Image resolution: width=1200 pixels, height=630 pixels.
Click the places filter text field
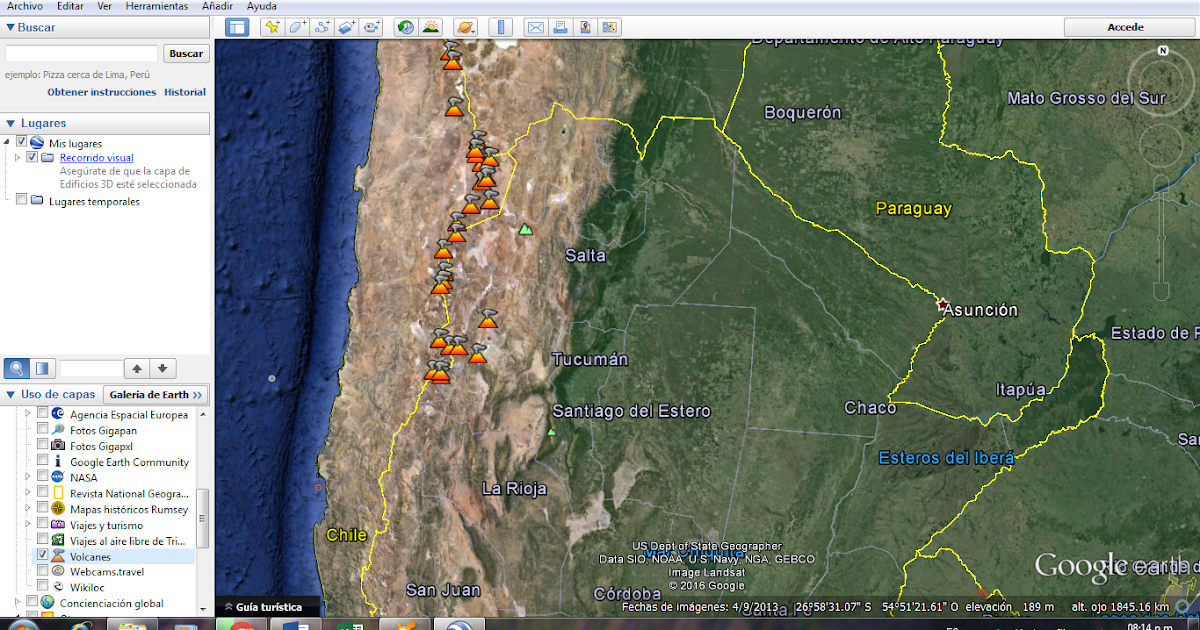(91, 368)
